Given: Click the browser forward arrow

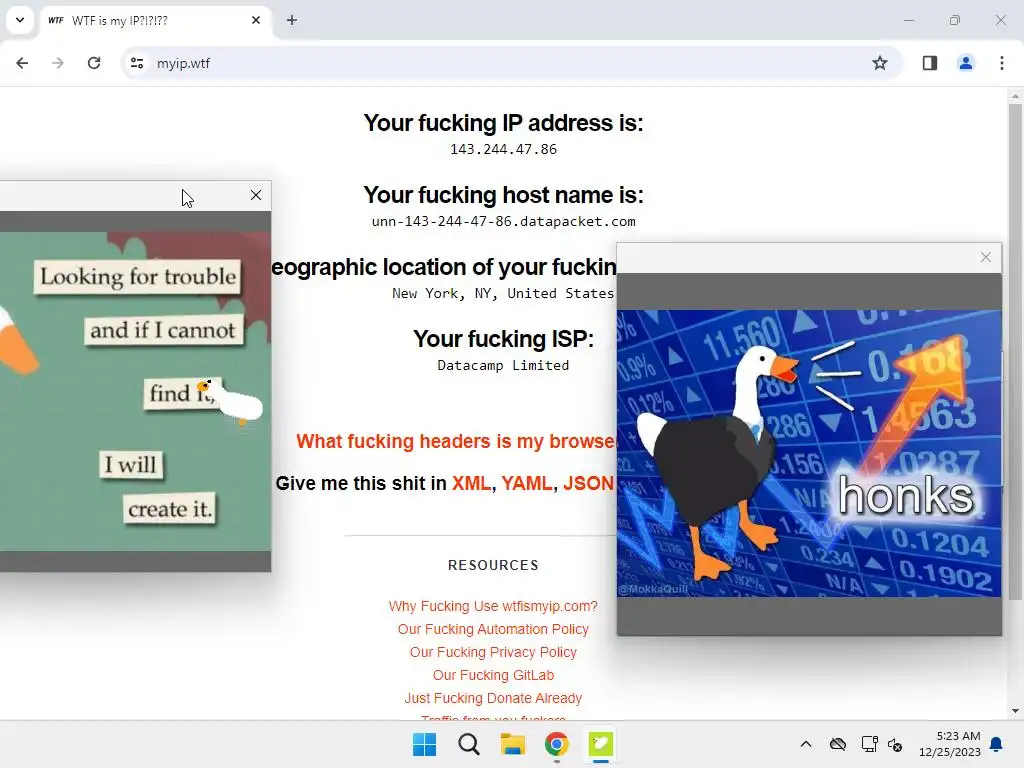Looking at the screenshot, I should click(58, 63).
